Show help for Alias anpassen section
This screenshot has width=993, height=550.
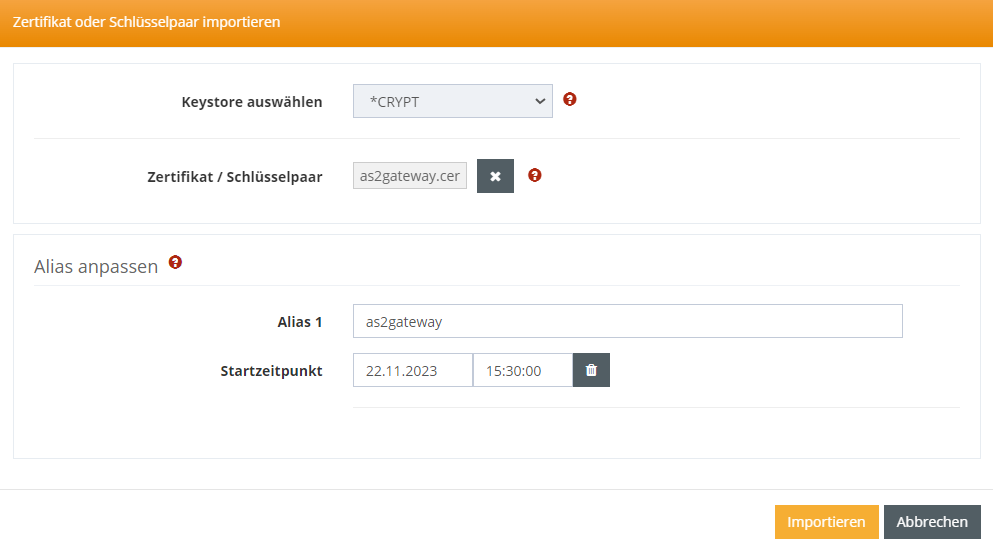tap(176, 263)
